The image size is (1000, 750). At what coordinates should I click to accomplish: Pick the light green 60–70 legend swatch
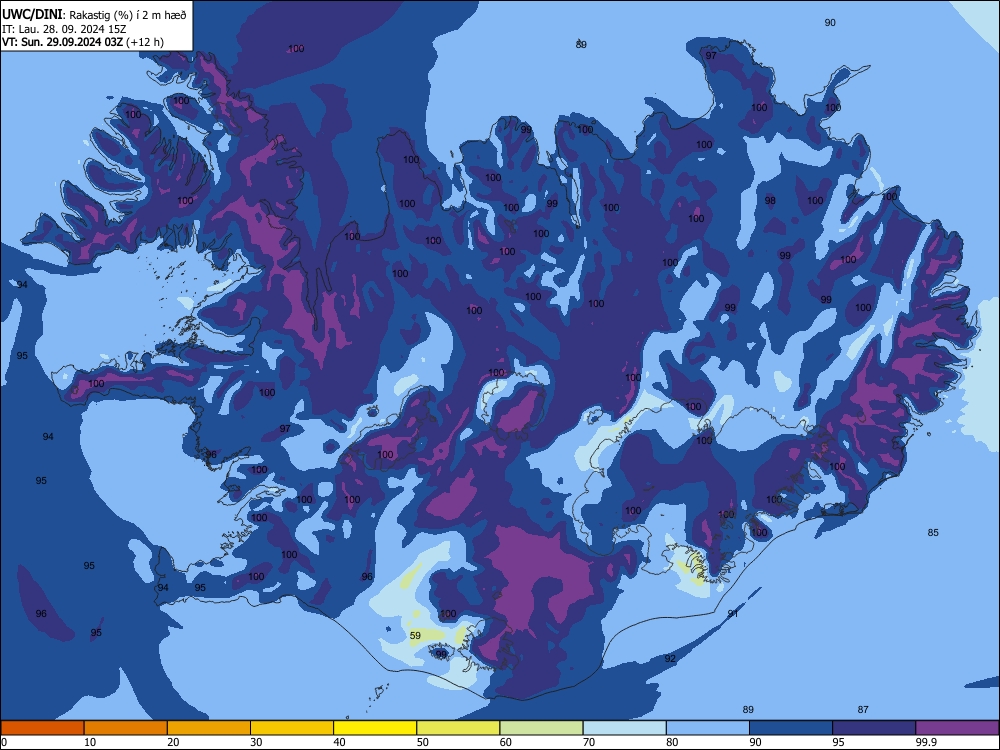[541, 728]
